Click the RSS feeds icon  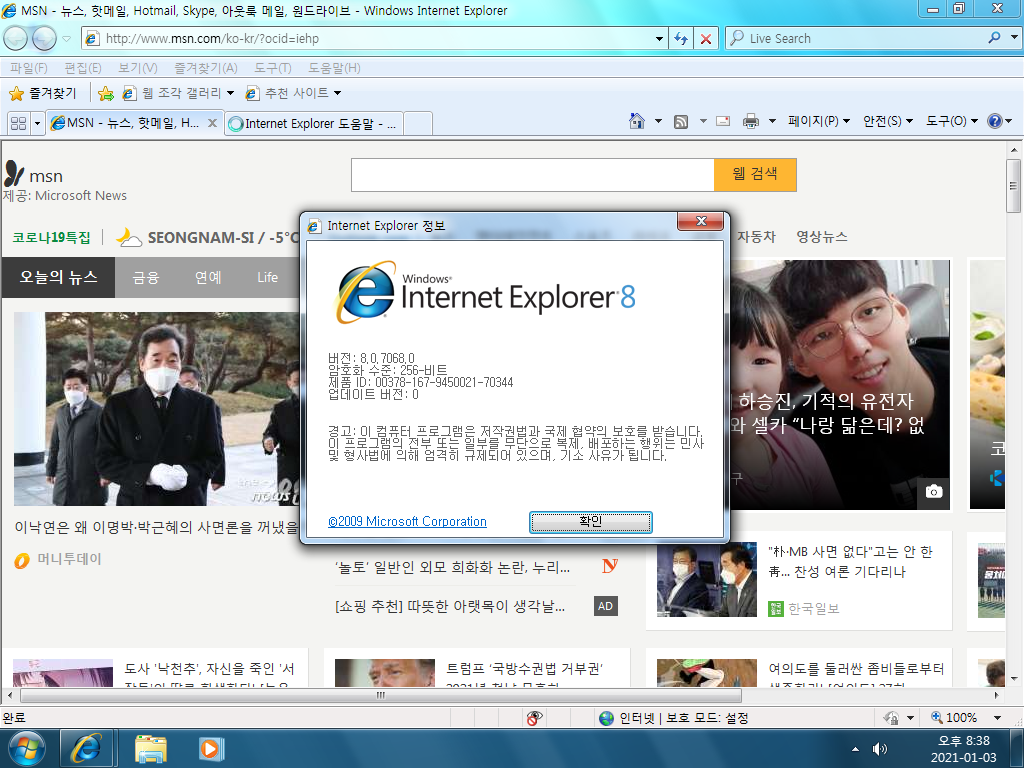click(x=681, y=121)
